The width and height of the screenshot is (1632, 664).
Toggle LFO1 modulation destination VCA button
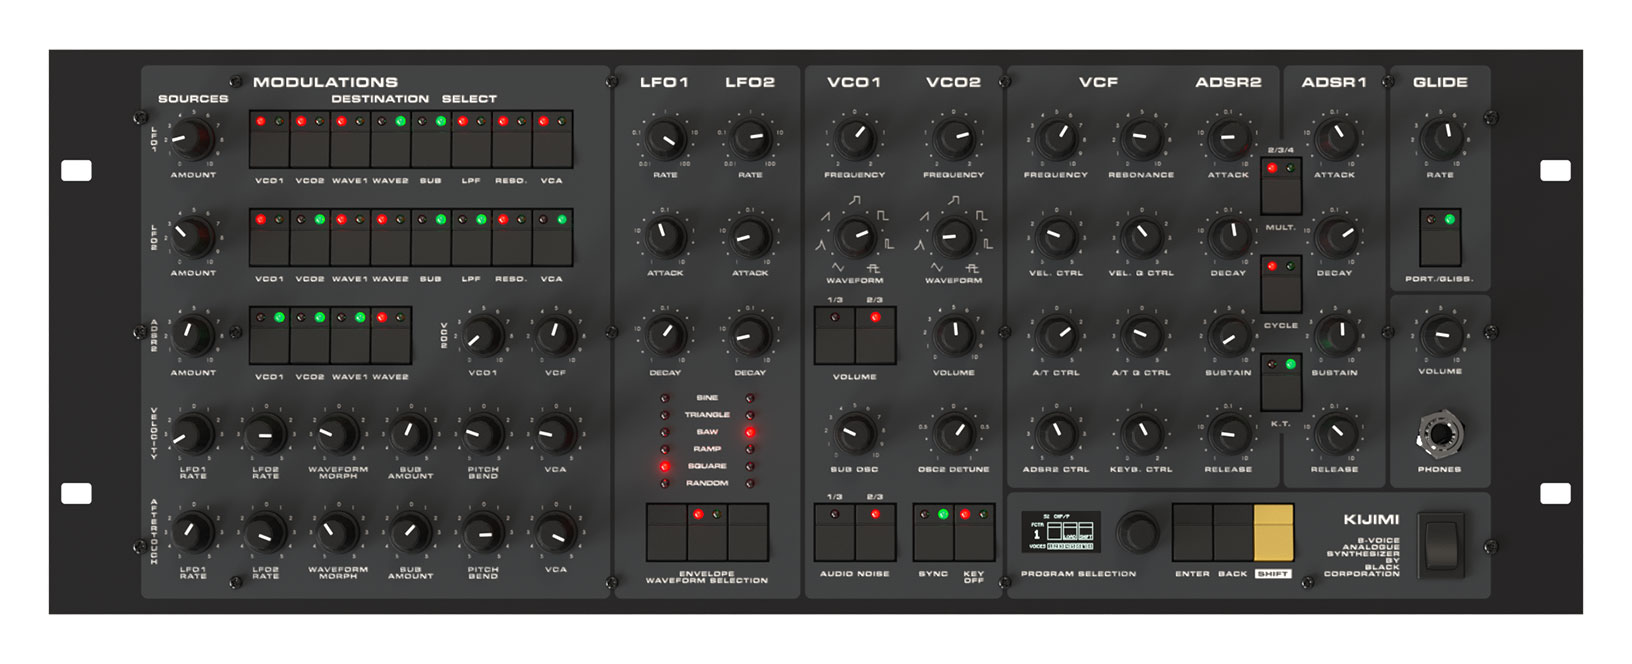pyautogui.click(x=552, y=139)
